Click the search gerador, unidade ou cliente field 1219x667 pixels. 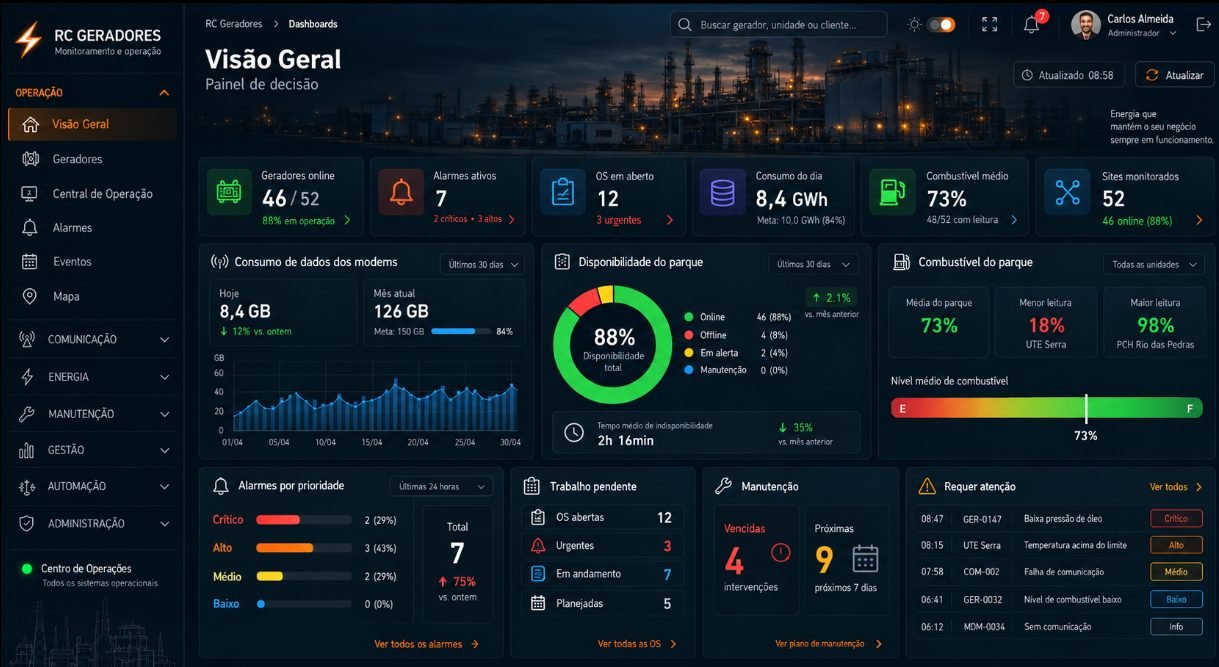tap(778, 24)
